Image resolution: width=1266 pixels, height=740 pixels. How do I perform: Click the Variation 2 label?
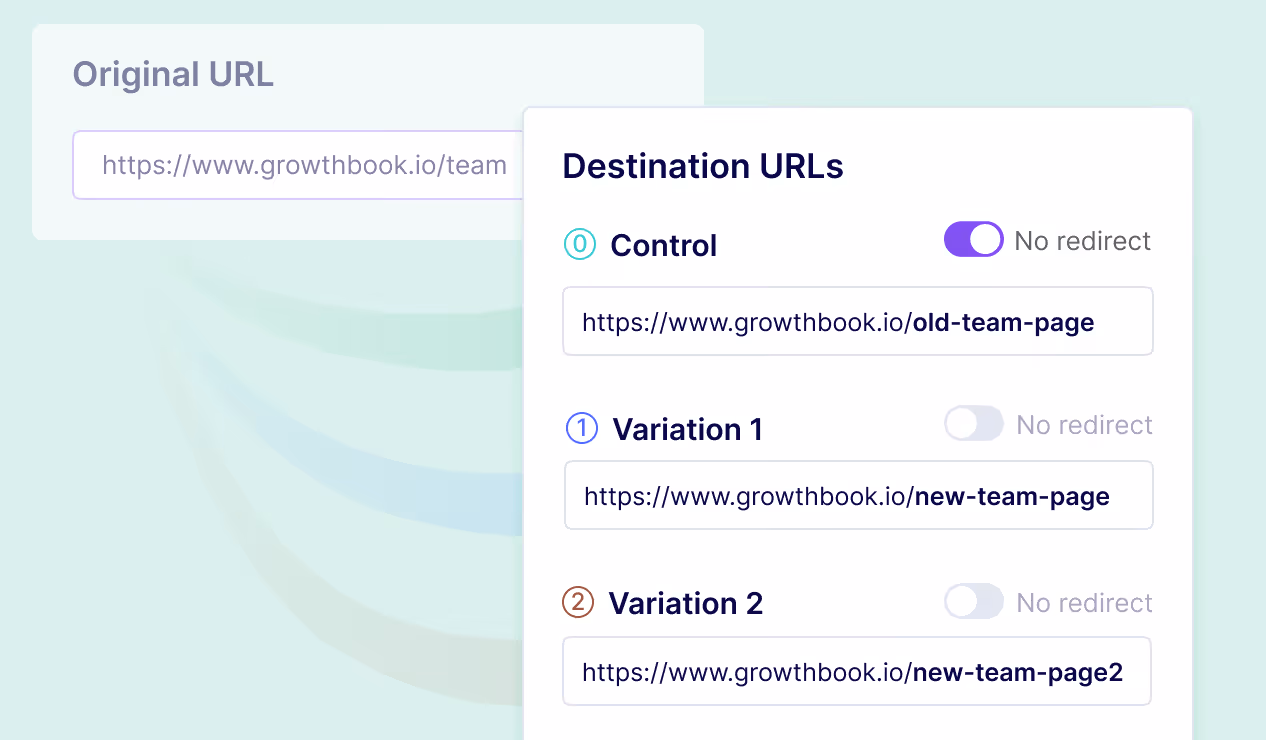pos(686,603)
